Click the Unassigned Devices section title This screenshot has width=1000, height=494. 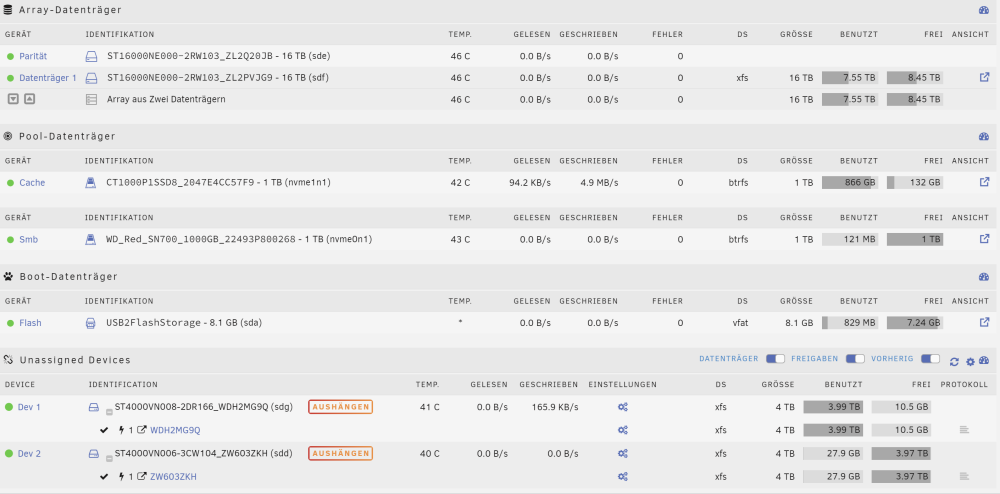pos(75,360)
